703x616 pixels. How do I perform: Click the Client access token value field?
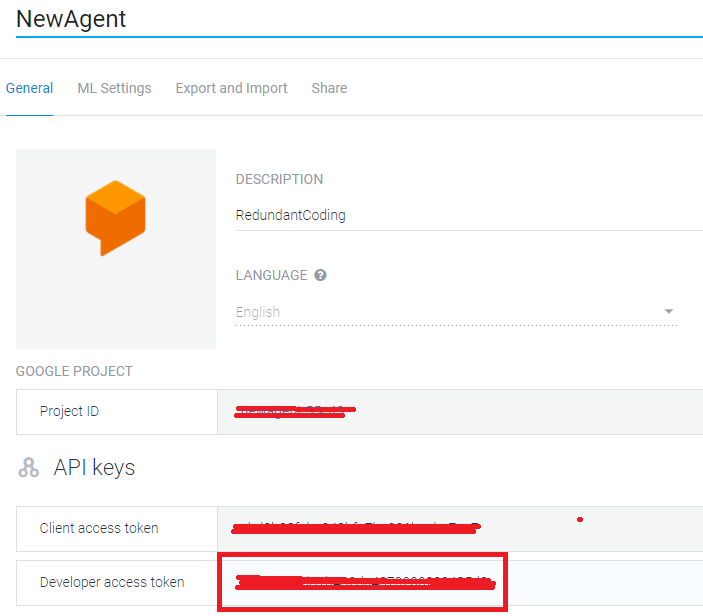(x=460, y=529)
